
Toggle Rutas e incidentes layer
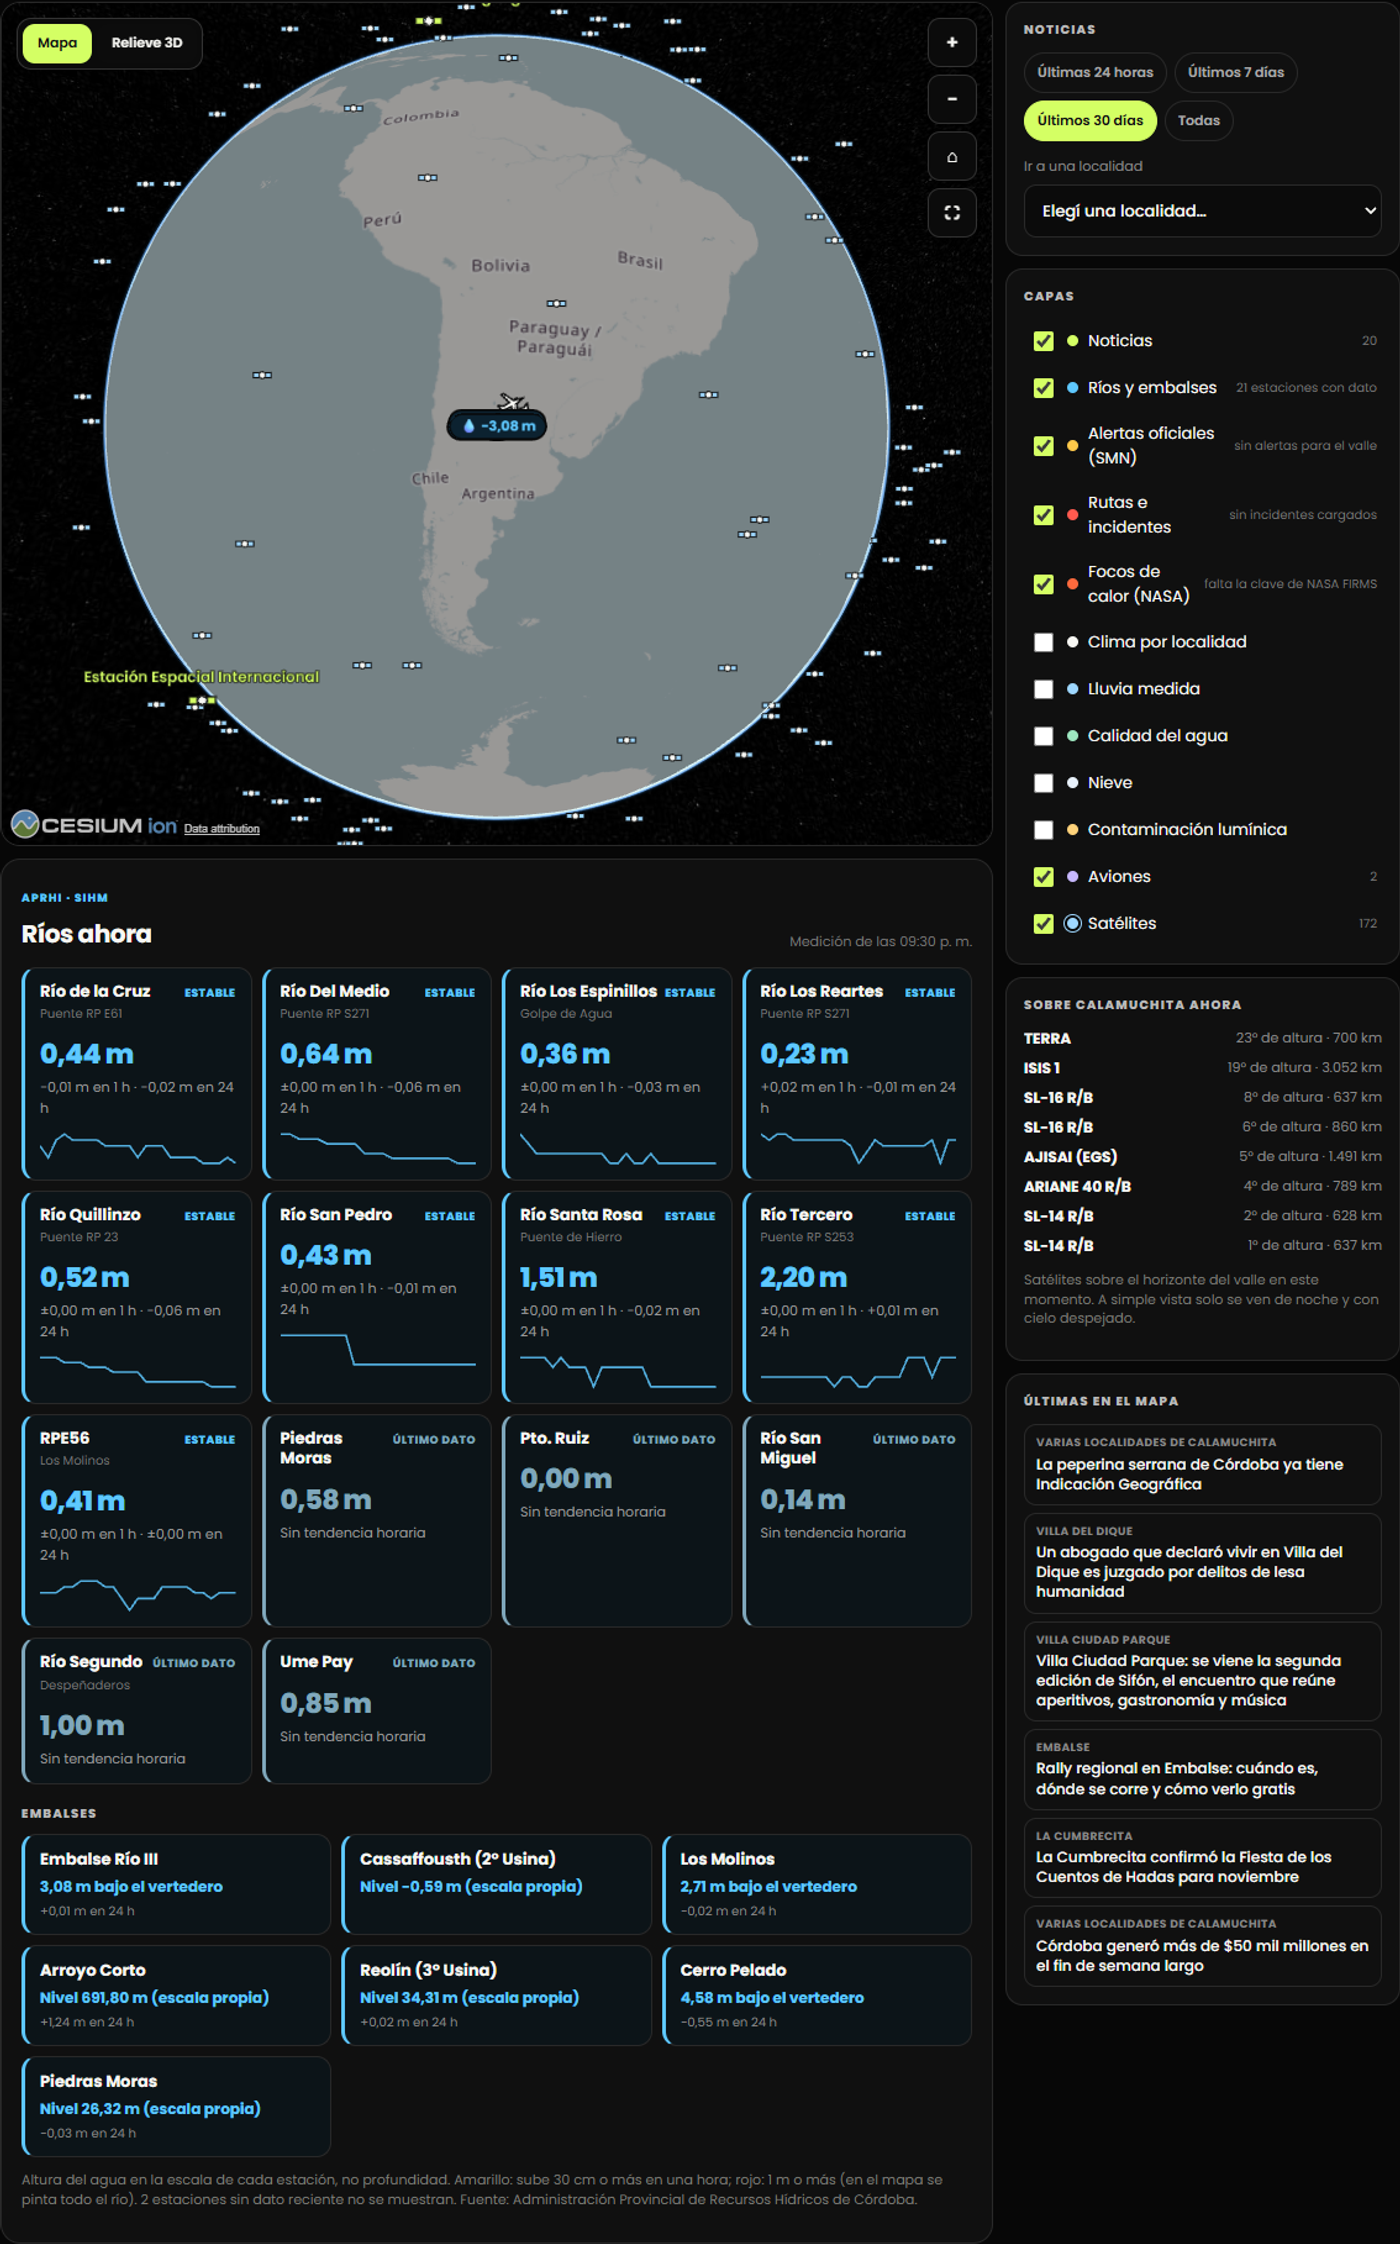(1043, 515)
